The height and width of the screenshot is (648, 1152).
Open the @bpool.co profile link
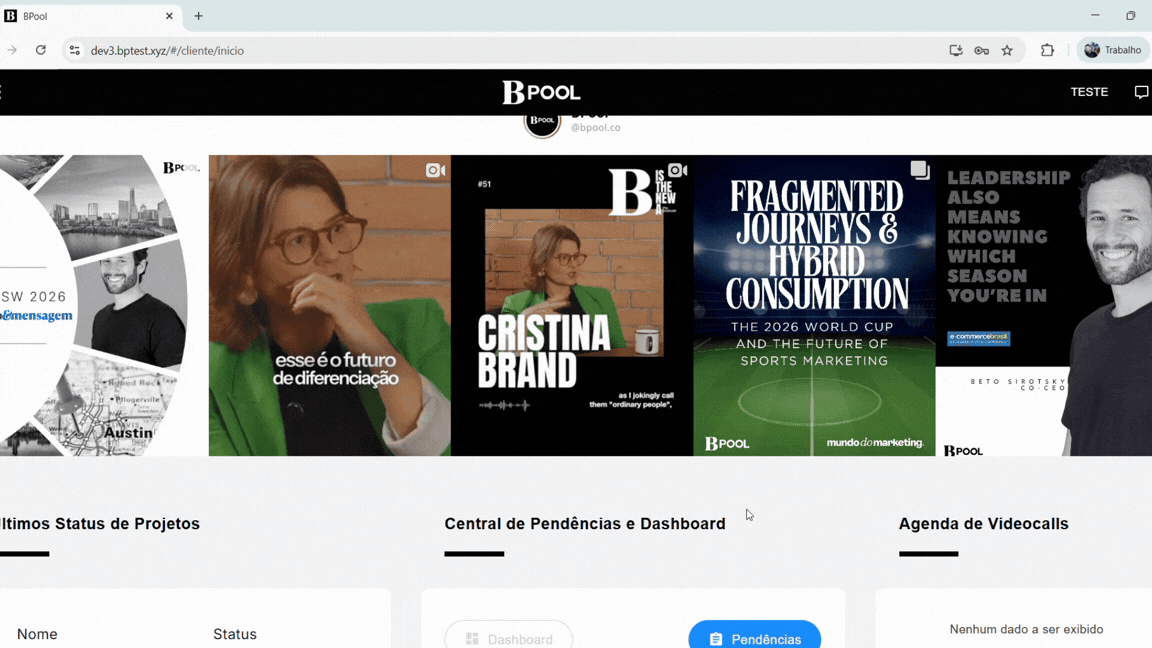[595, 127]
